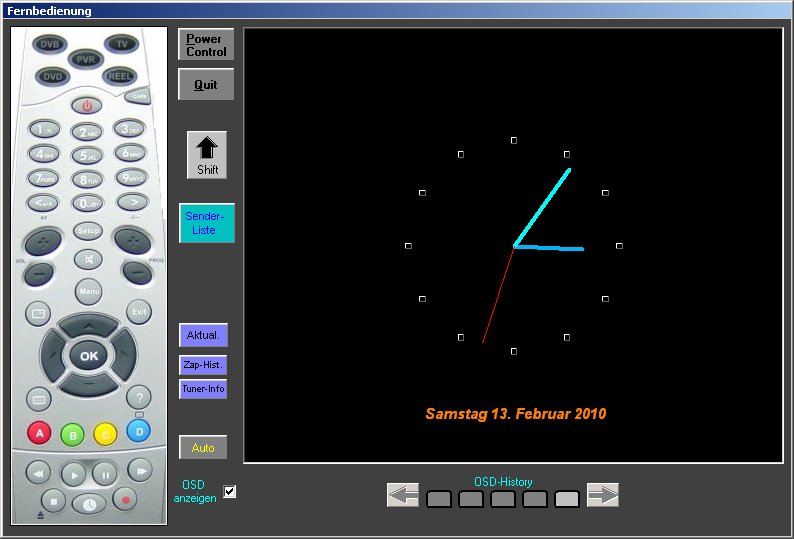Click the Quit button

[206, 85]
